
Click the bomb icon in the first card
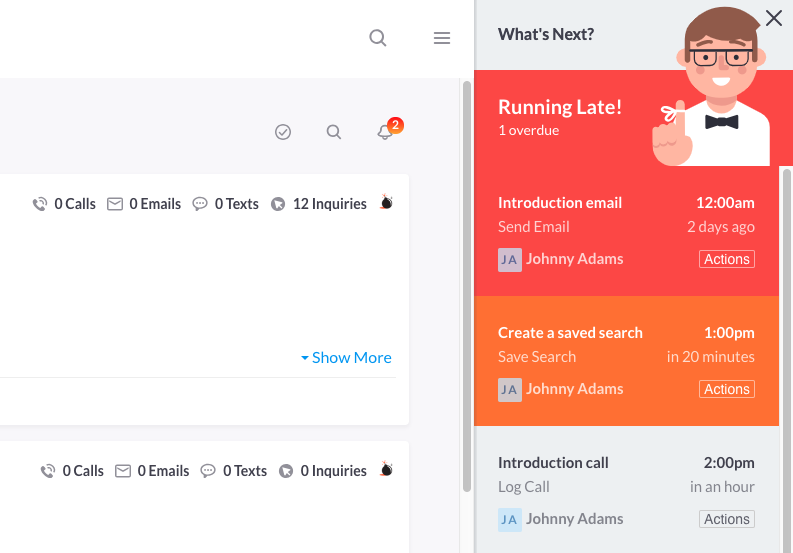386,202
